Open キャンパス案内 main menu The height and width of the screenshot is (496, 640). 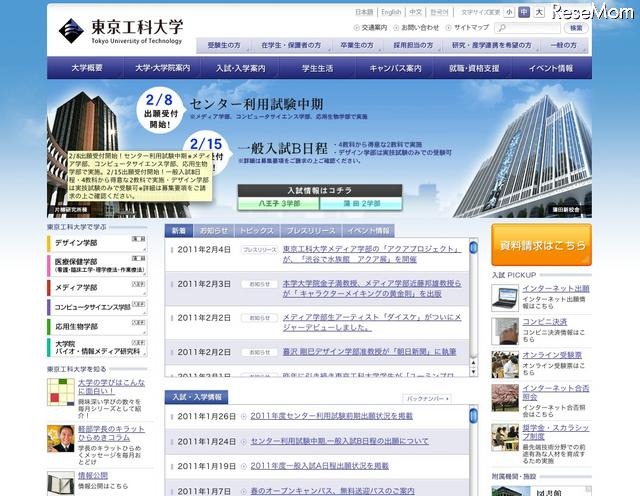pos(395,68)
